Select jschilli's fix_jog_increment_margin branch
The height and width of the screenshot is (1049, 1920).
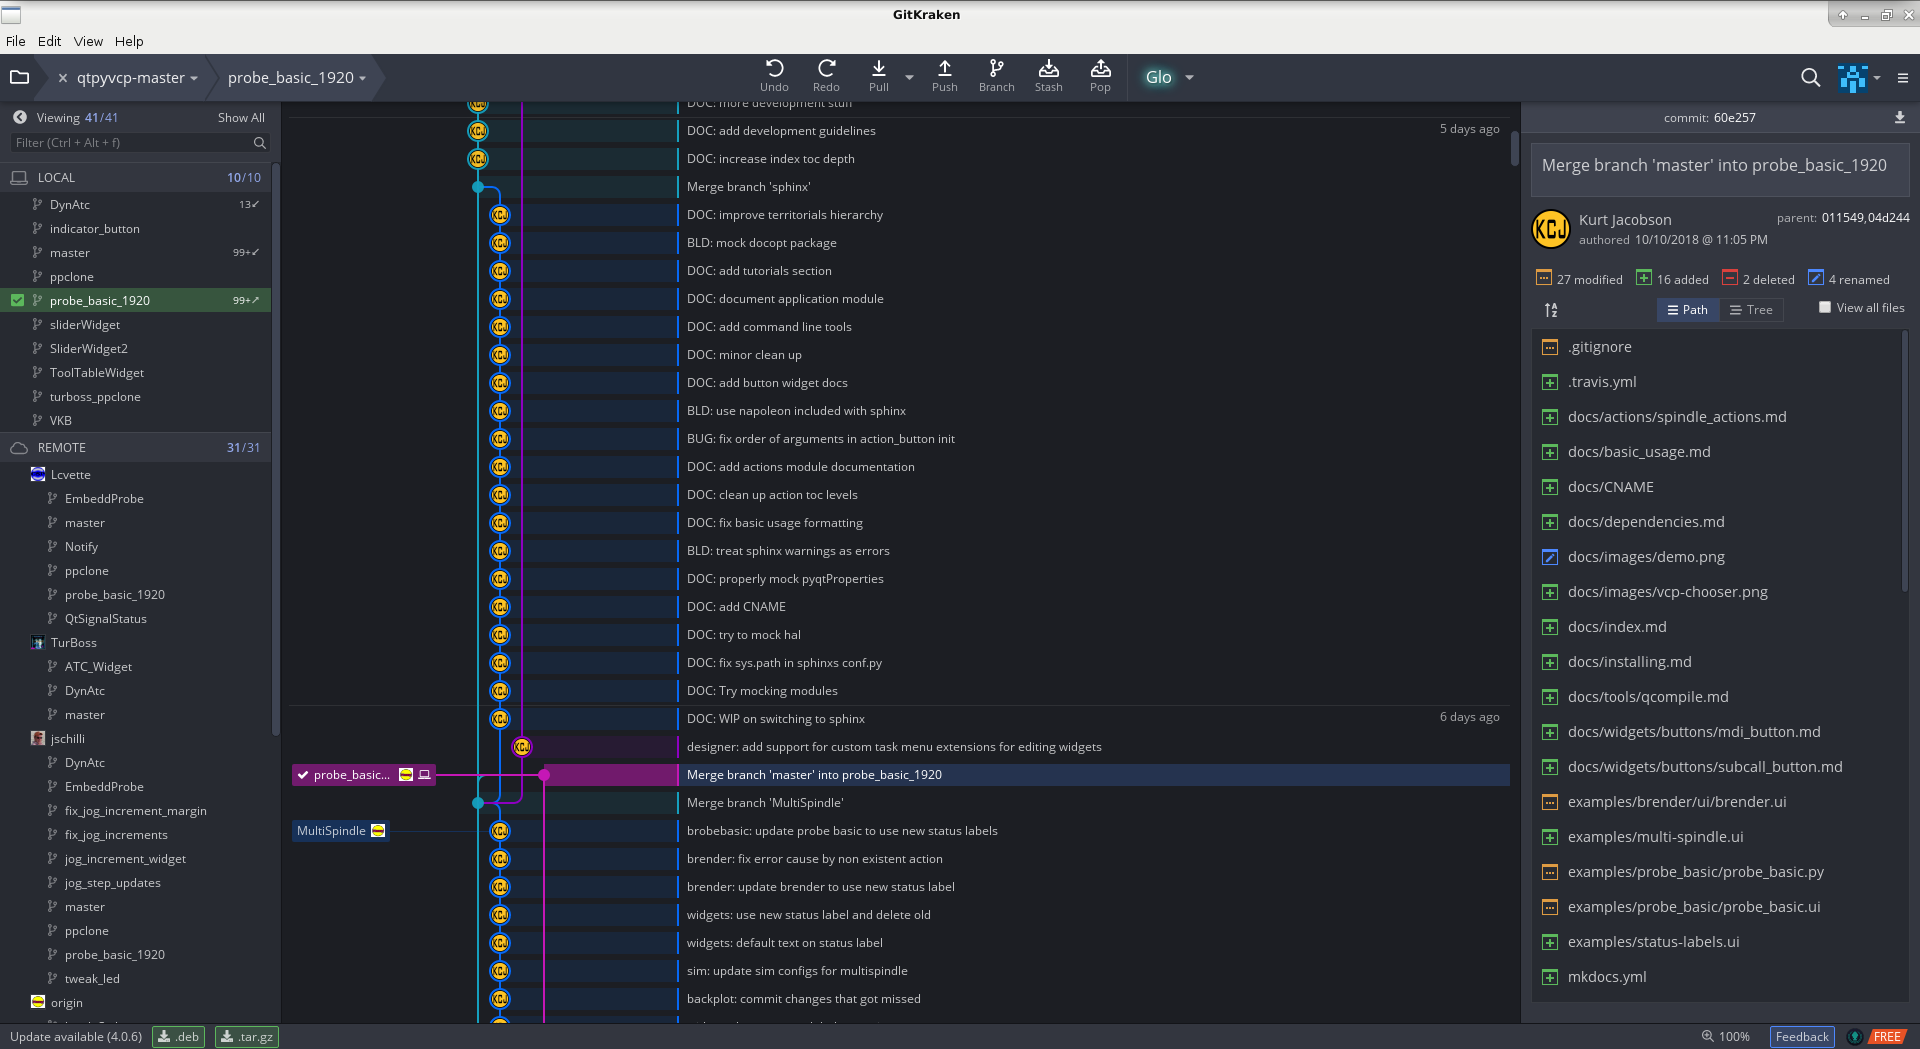[x=135, y=810]
